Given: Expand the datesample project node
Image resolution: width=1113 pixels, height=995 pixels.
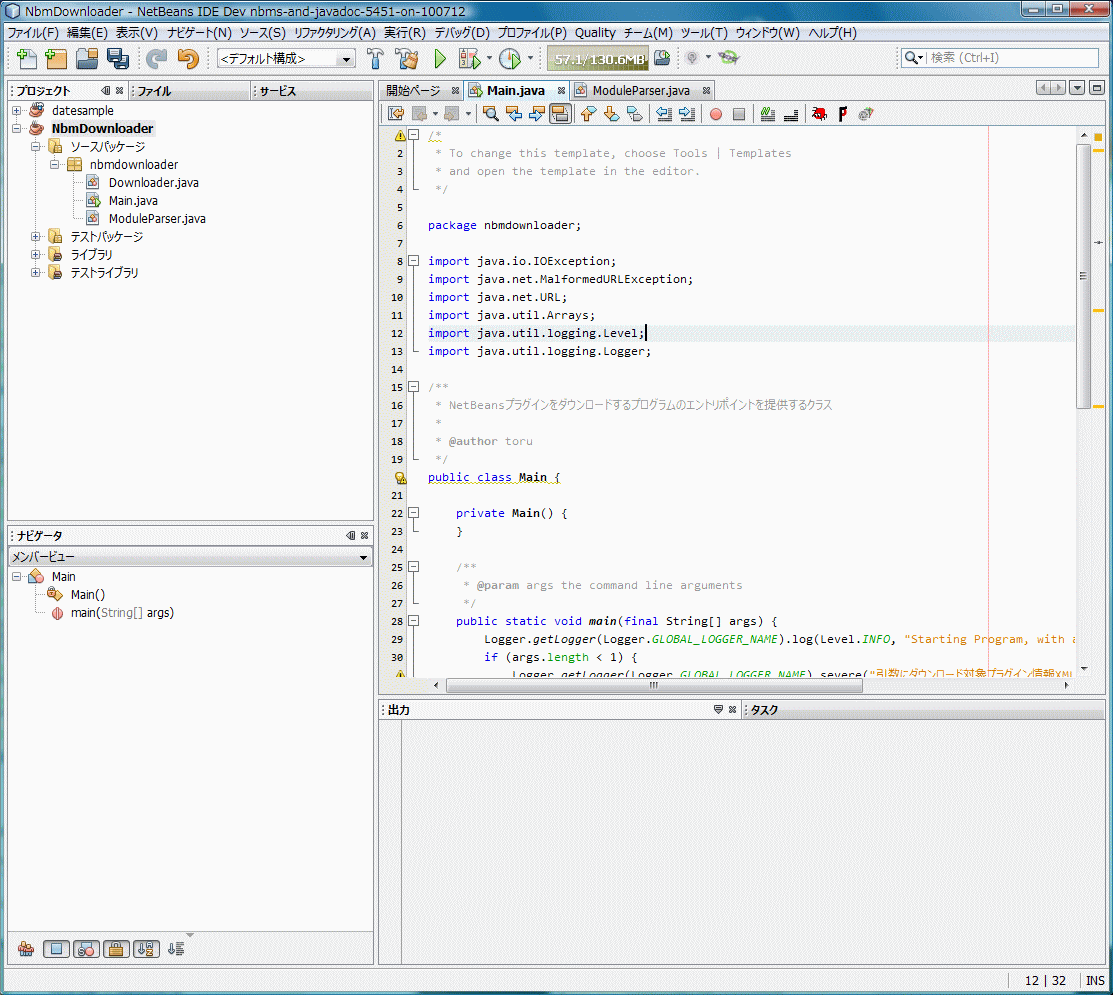Looking at the screenshot, I should pos(17,111).
